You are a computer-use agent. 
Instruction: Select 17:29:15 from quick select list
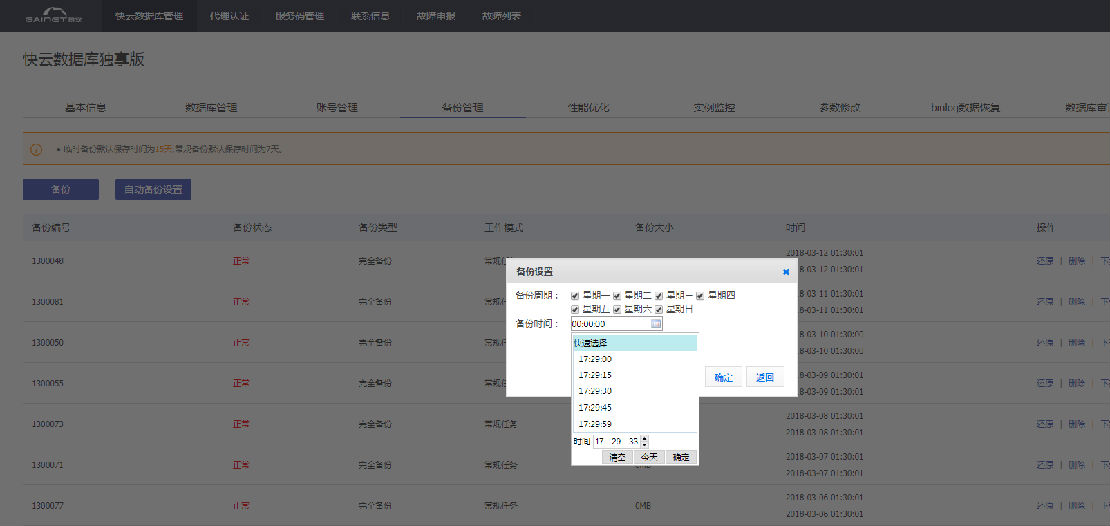click(x=595, y=375)
